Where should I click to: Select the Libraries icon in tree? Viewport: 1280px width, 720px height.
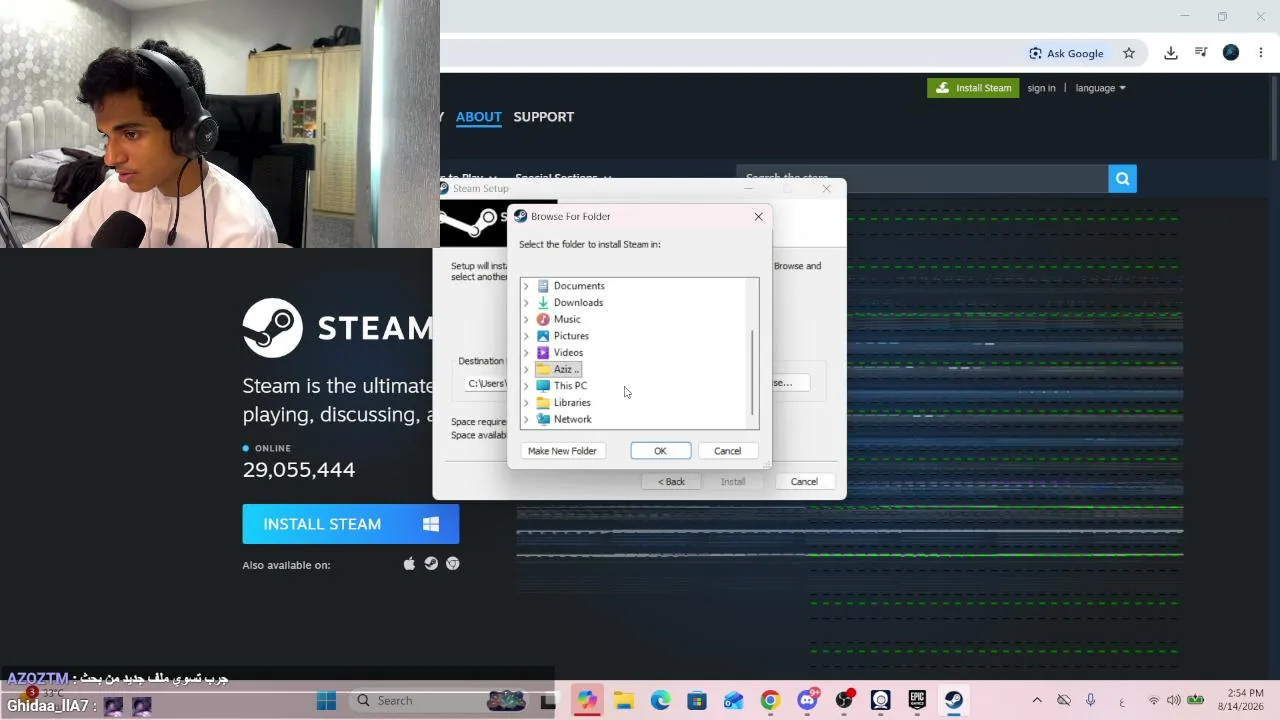tap(543, 403)
